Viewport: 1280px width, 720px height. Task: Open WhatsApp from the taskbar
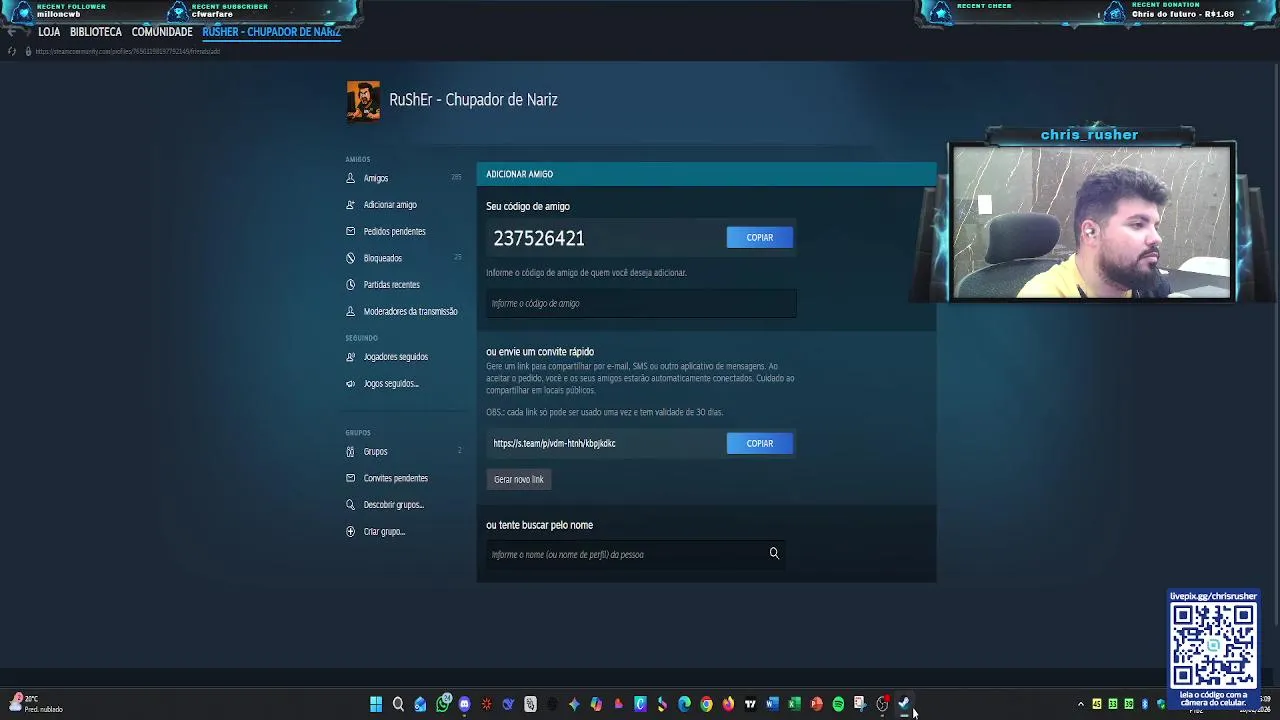point(443,704)
